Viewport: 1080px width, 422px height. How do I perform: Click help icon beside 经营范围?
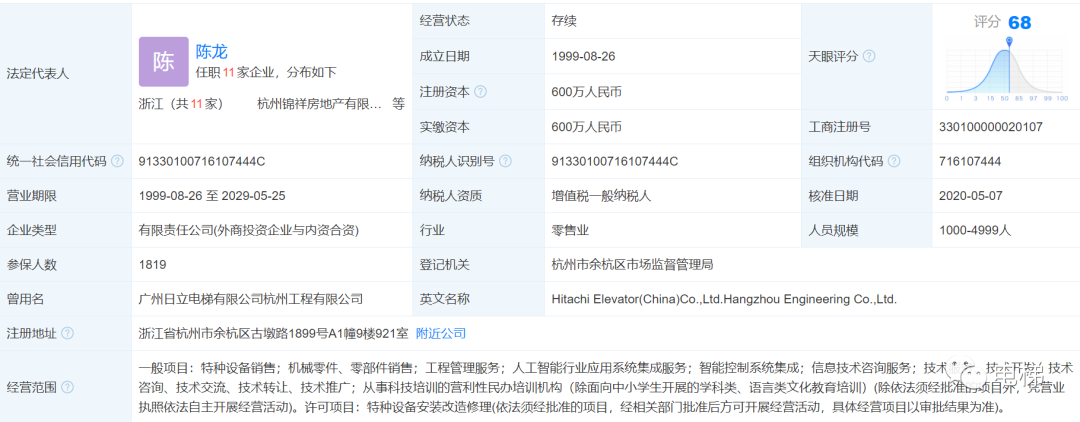(67, 387)
